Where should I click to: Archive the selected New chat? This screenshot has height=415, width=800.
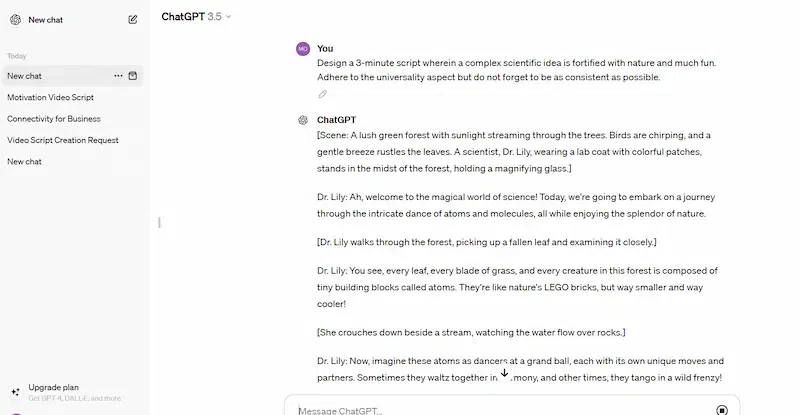[x=133, y=76]
